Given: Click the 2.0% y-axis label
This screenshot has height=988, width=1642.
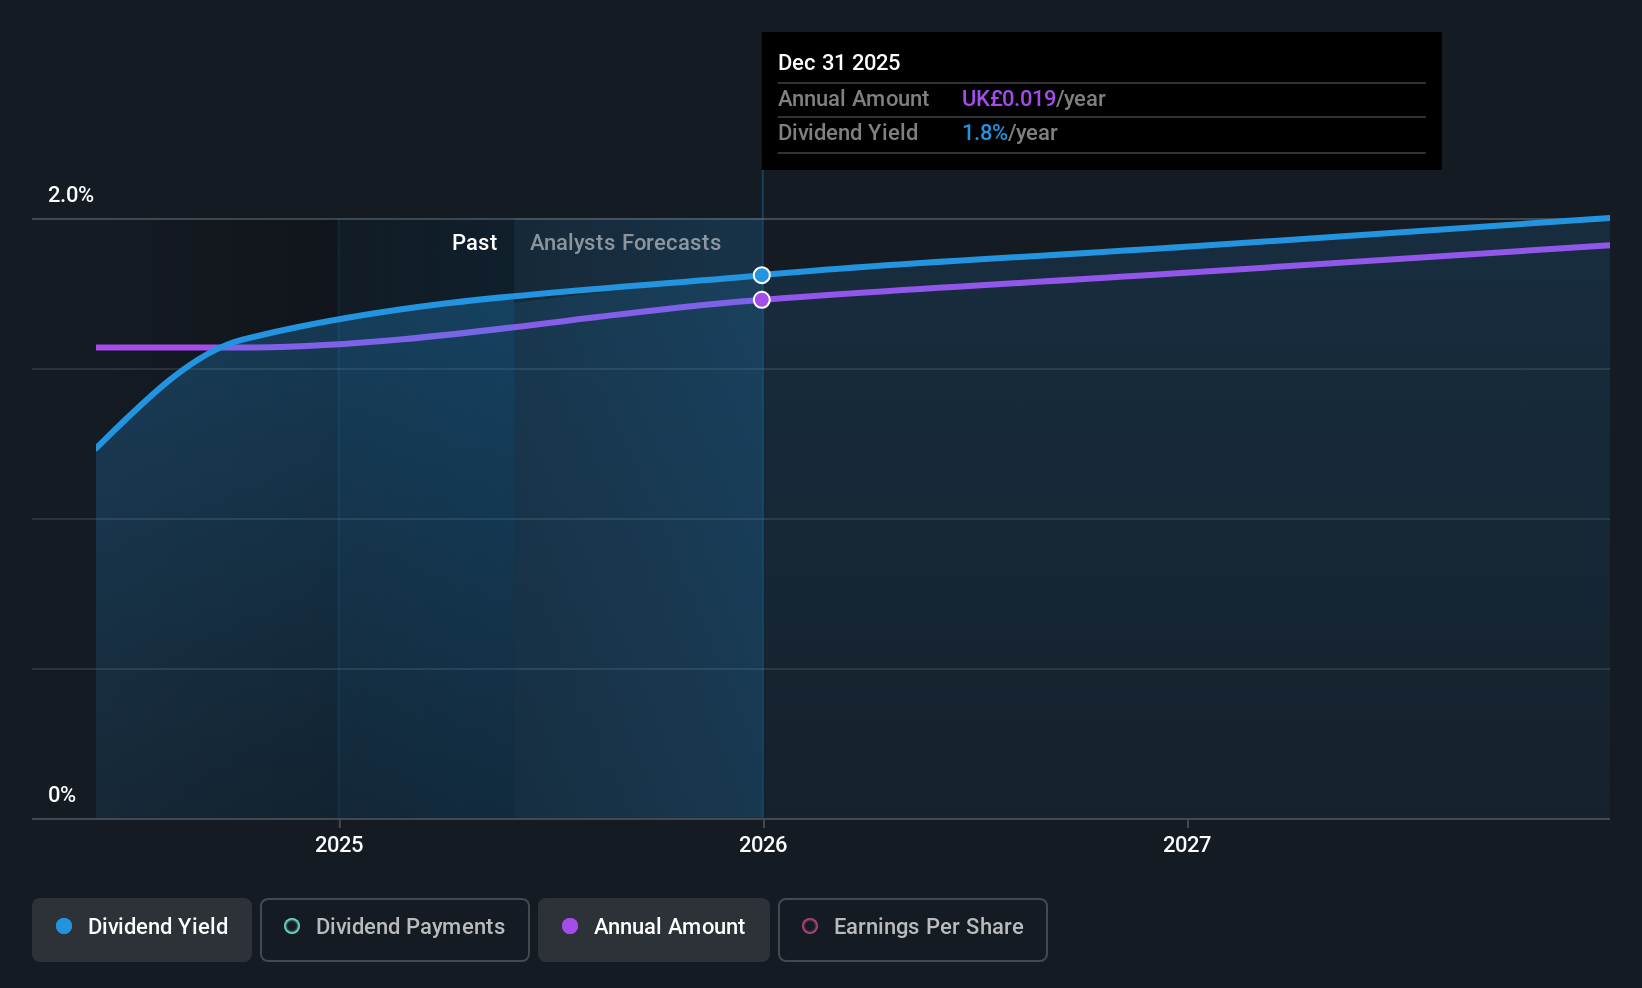Looking at the screenshot, I should 71,195.
